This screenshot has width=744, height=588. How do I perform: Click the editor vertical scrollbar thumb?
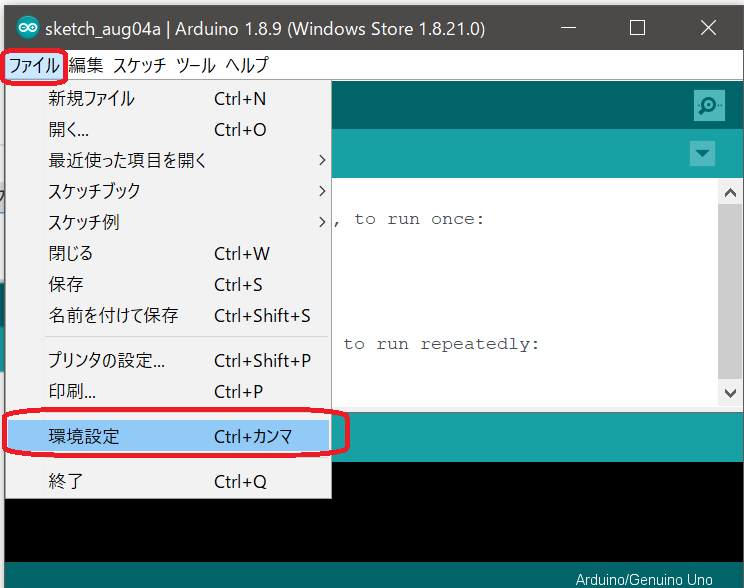[730, 291]
